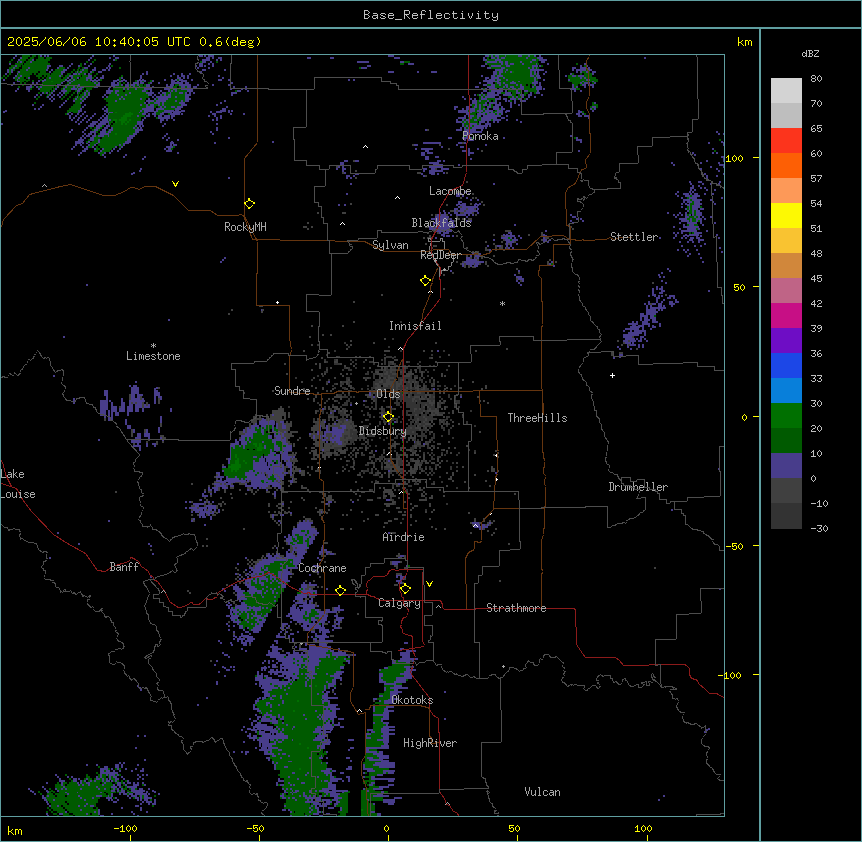
Task: Click the light gray 70-80 dBZ legend swatch
Action: [786, 91]
